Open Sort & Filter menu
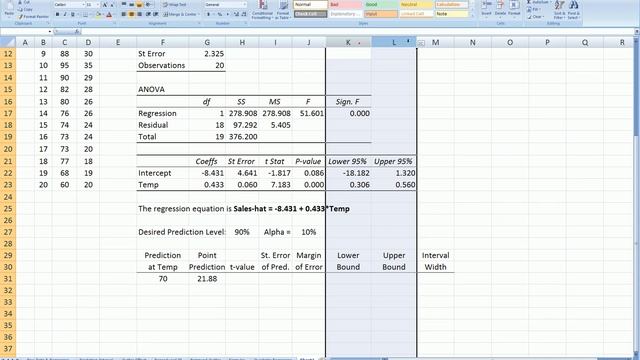The width and height of the screenshot is (640, 360). point(559,10)
